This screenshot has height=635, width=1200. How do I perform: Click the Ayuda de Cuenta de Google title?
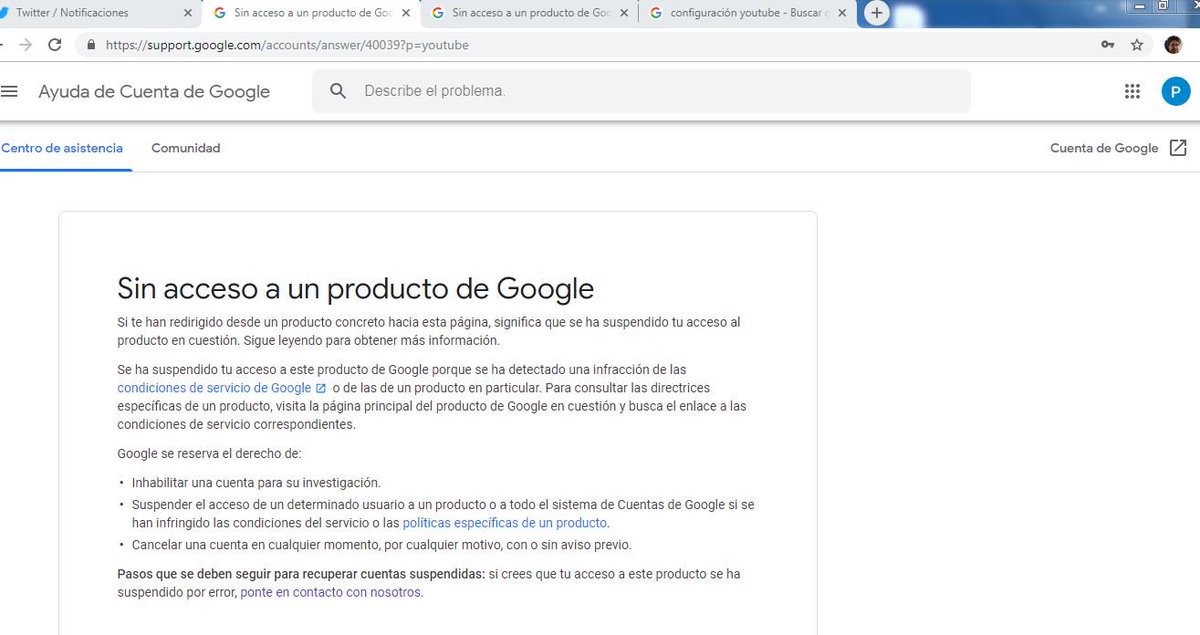[154, 91]
